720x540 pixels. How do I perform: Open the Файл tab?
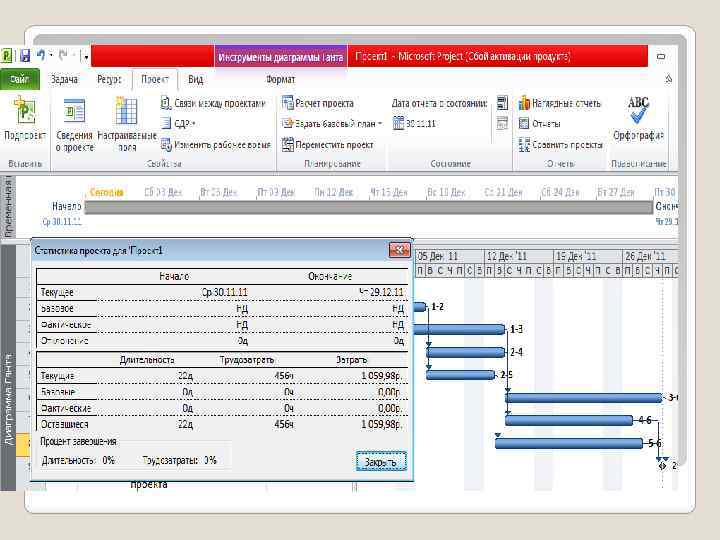(x=20, y=79)
